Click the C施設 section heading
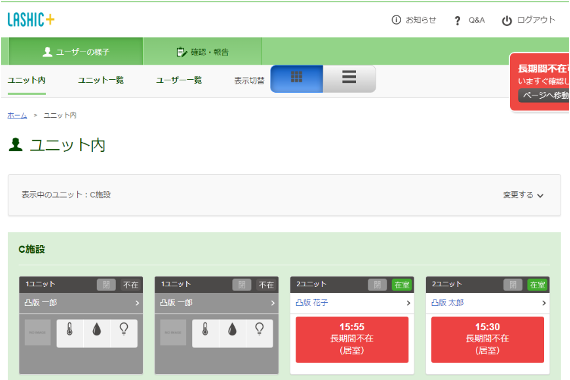 coord(32,249)
